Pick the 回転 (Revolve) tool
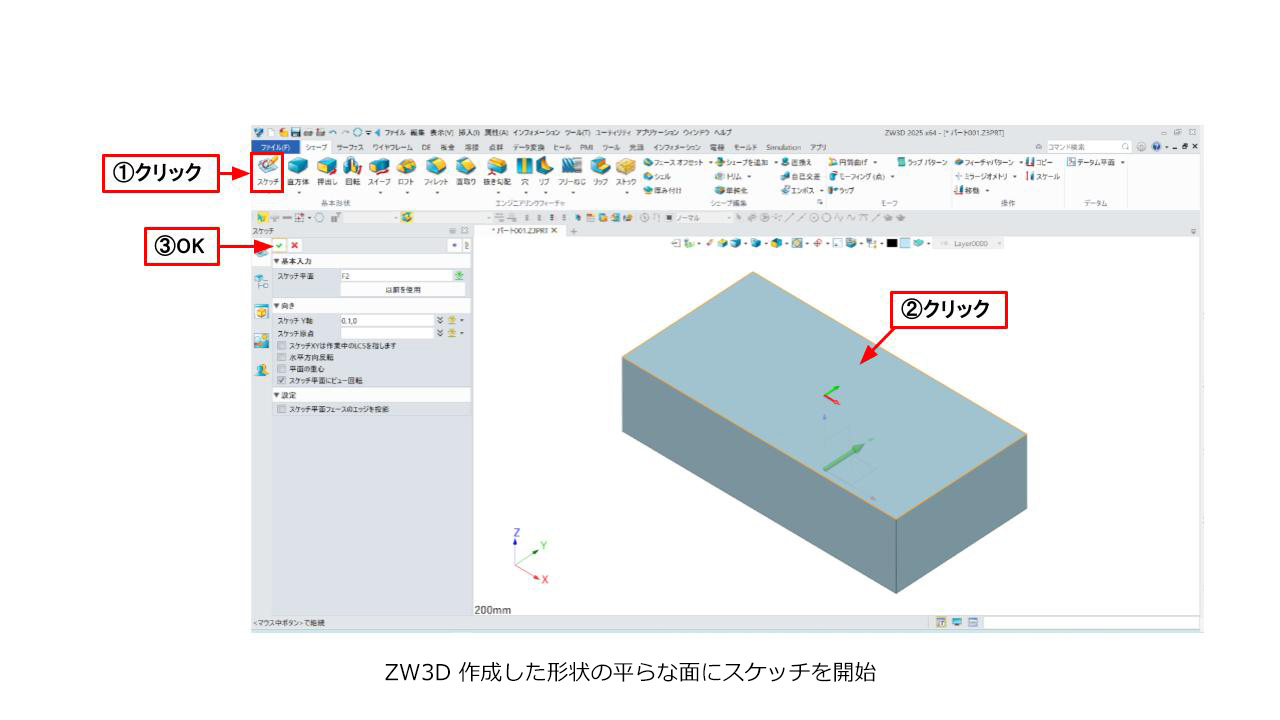The height and width of the screenshot is (720, 1280). [x=352, y=172]
